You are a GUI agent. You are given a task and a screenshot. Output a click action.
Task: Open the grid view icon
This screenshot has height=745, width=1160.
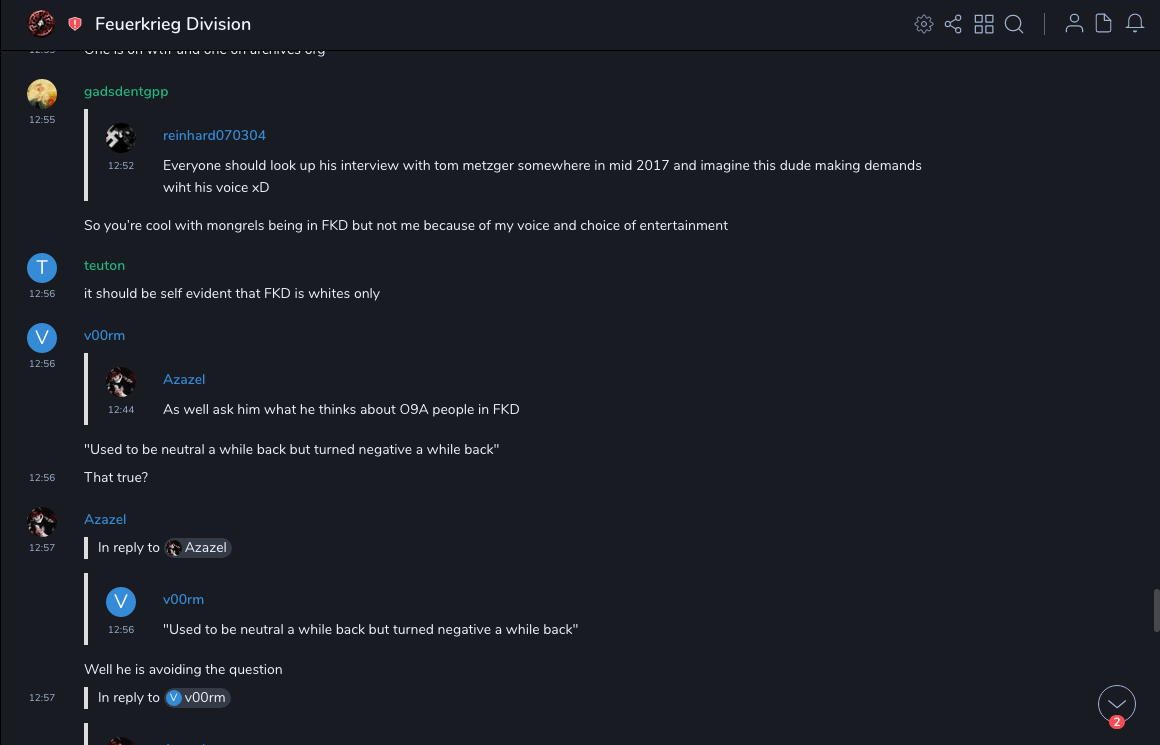point(984,24)
